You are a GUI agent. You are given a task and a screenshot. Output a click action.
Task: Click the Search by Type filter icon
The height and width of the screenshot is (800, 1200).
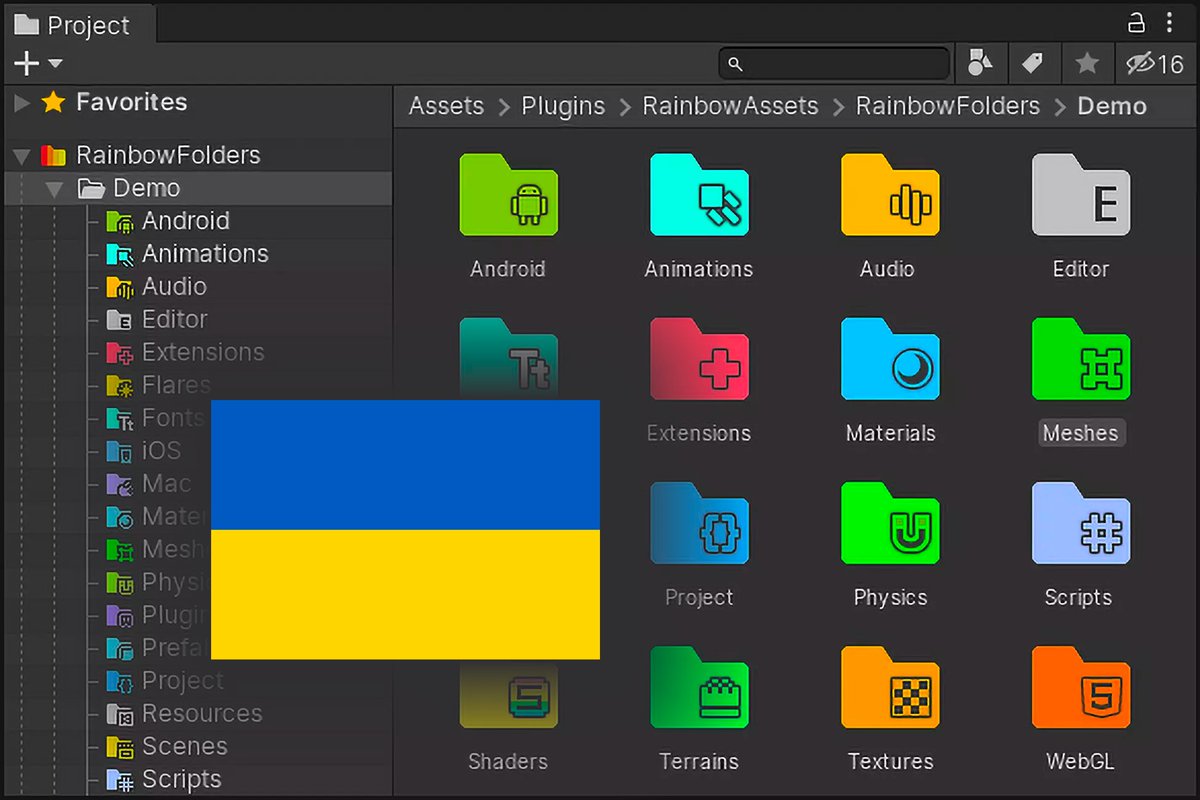(x=980, y=64)
